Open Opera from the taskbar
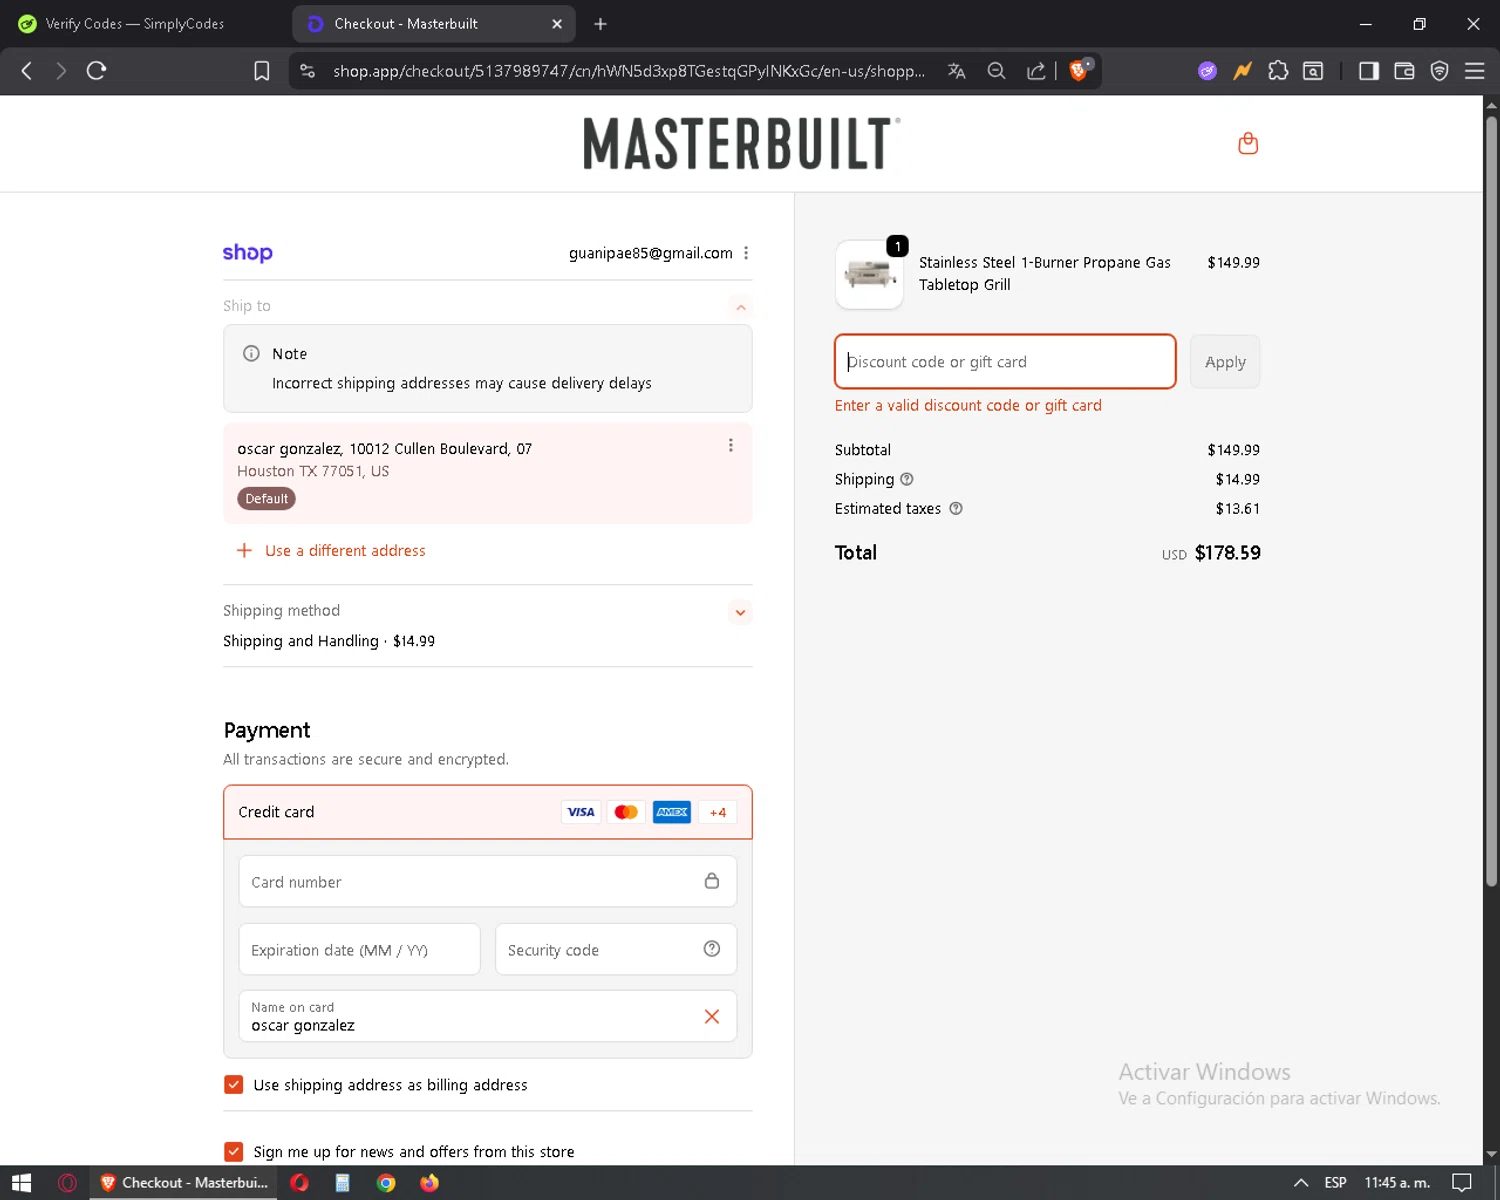 pyautogui.click(x=299, y=1183)
